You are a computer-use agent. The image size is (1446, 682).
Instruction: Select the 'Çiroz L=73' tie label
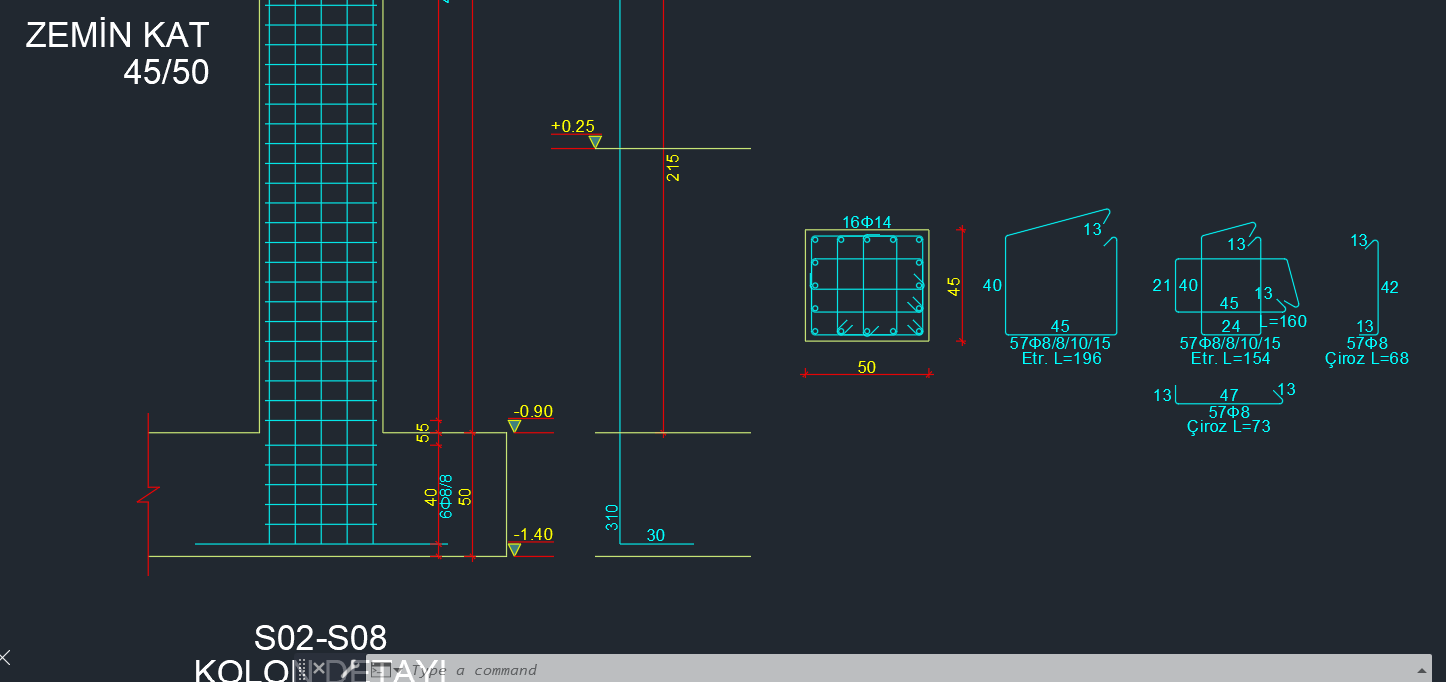pyautogui.click(x=1229, y=426)
